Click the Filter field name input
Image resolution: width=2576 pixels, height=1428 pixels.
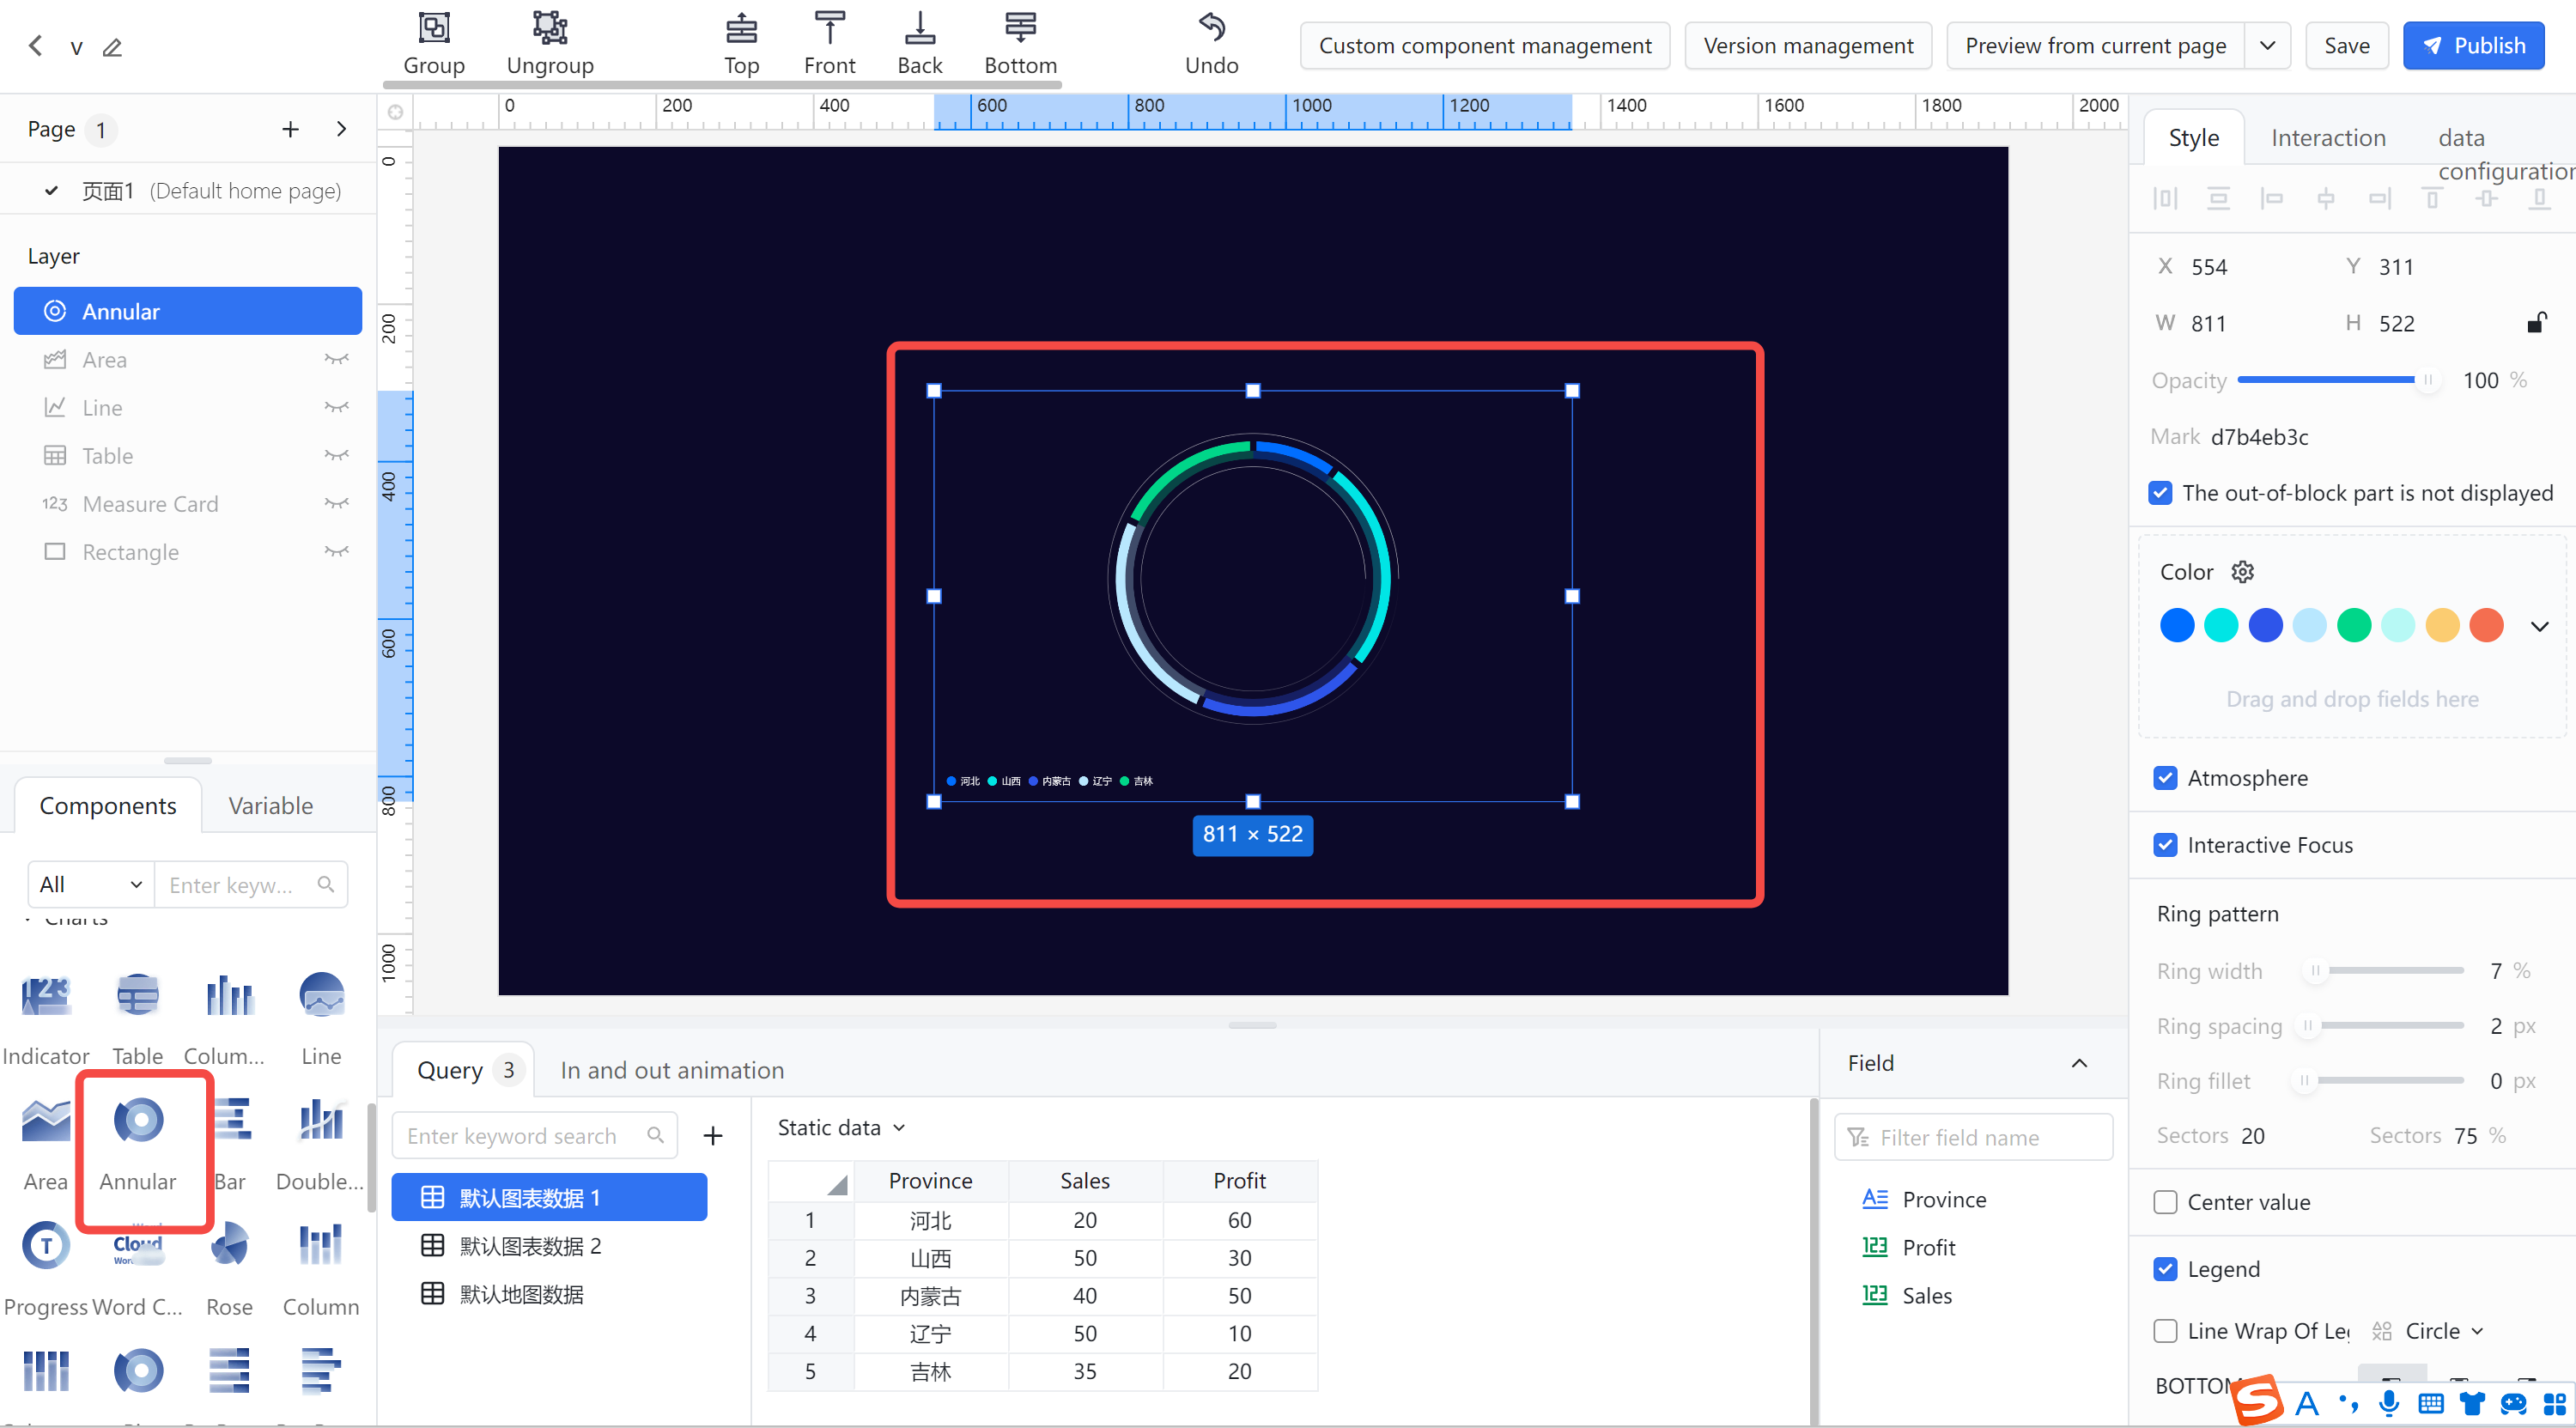pos(1973,1137)
